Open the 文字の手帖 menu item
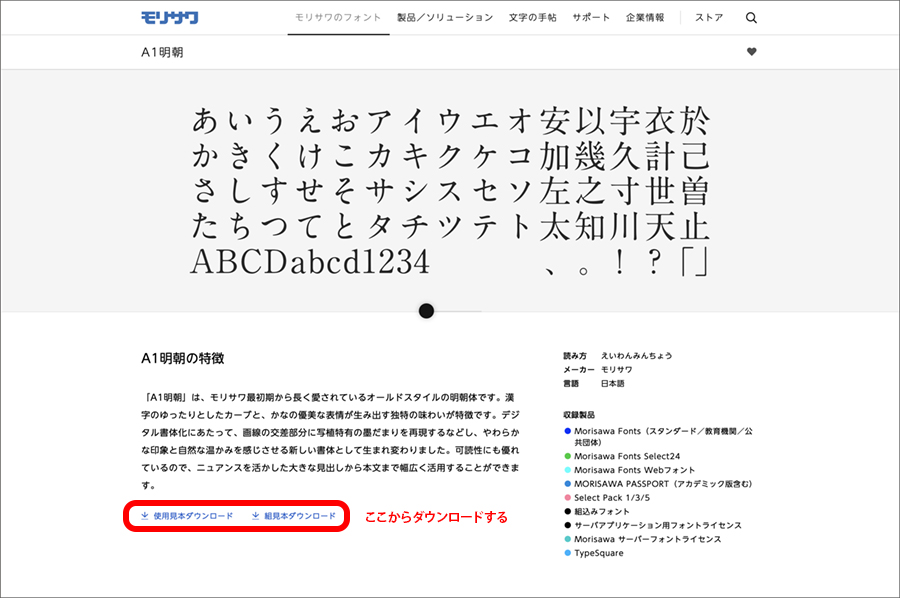 (x=532, y=18)
